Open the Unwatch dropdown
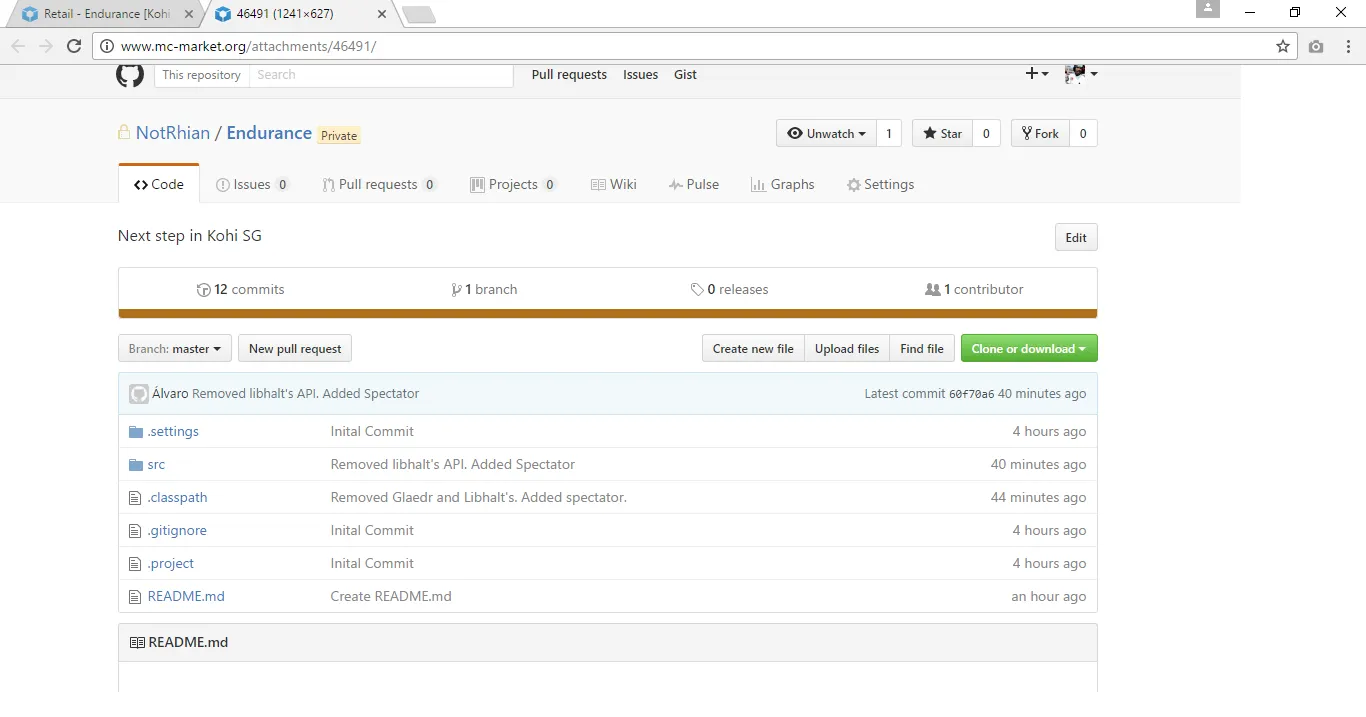This screenshot has width=1366, height=717. click(x=826, y=133)
